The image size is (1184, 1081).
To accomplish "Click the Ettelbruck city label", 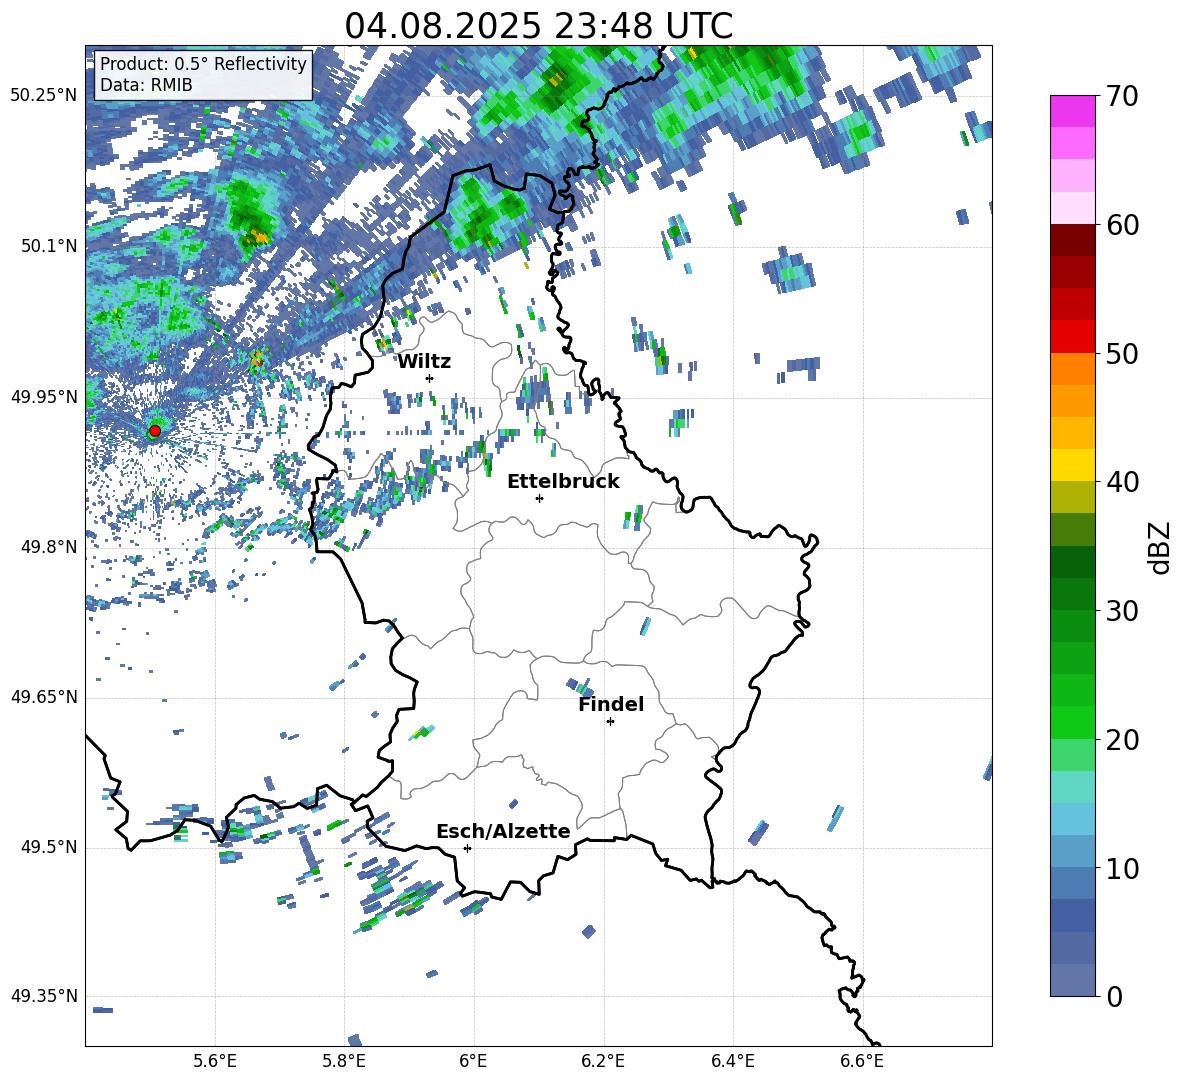I will click(x=563, y=482).
